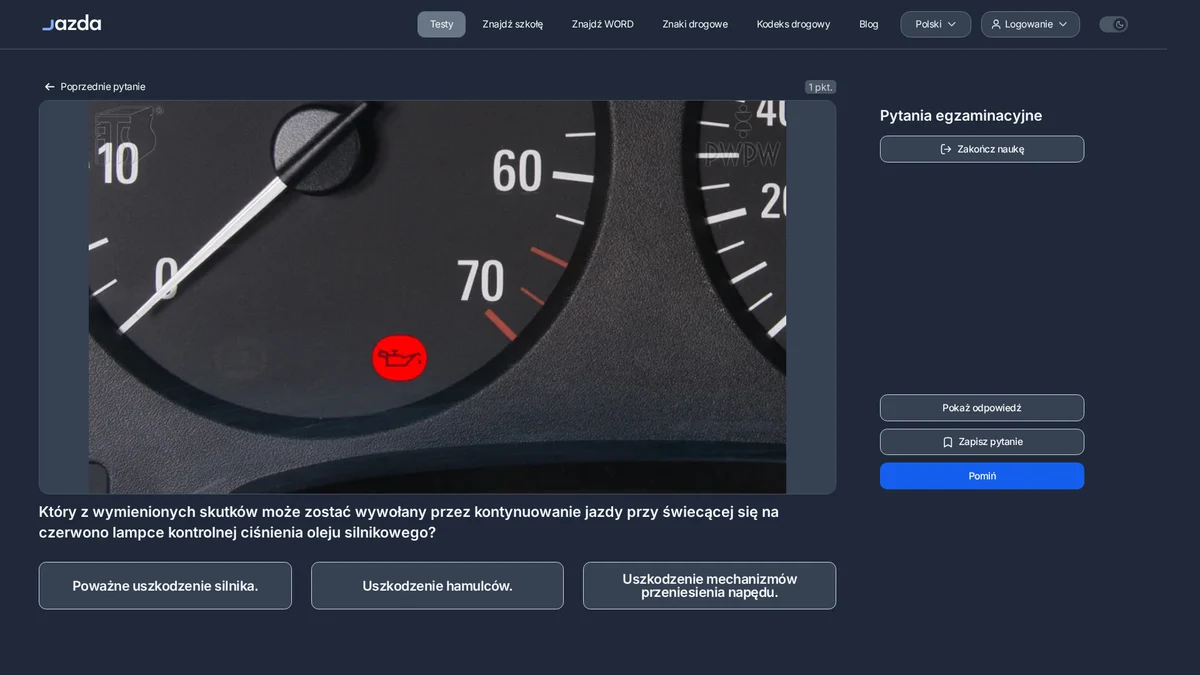
Task: Click the dashboard oil lamp question image
Action: (x=437, y=297)
